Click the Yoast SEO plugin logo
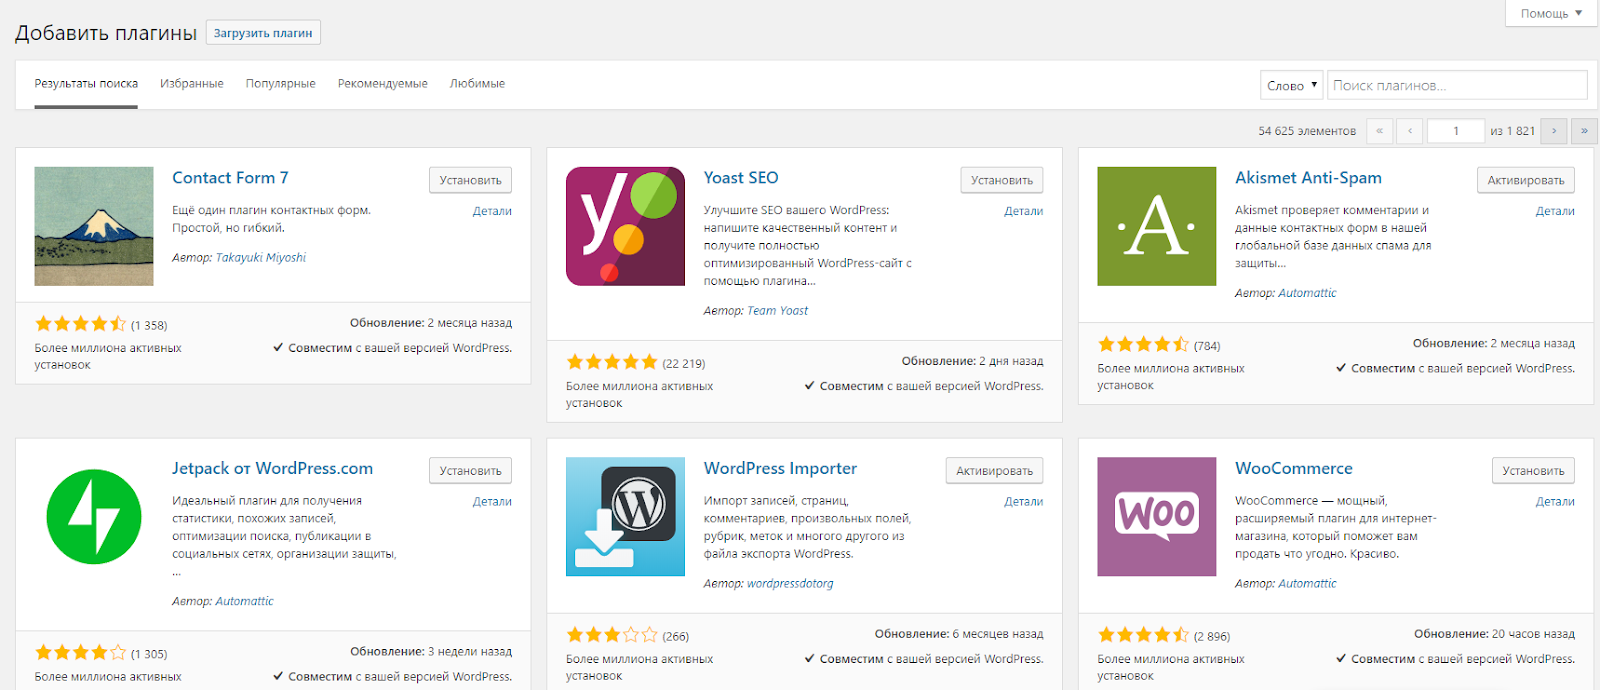 click(625, 226)
